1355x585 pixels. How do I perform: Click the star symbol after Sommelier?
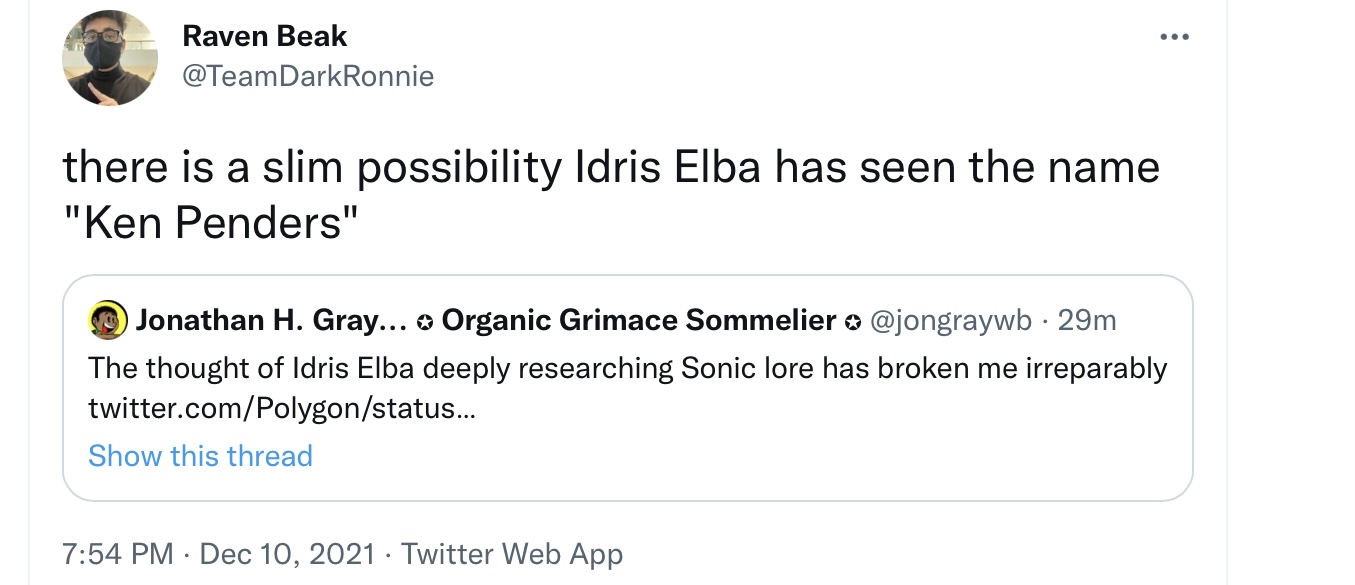pos(853,321)
